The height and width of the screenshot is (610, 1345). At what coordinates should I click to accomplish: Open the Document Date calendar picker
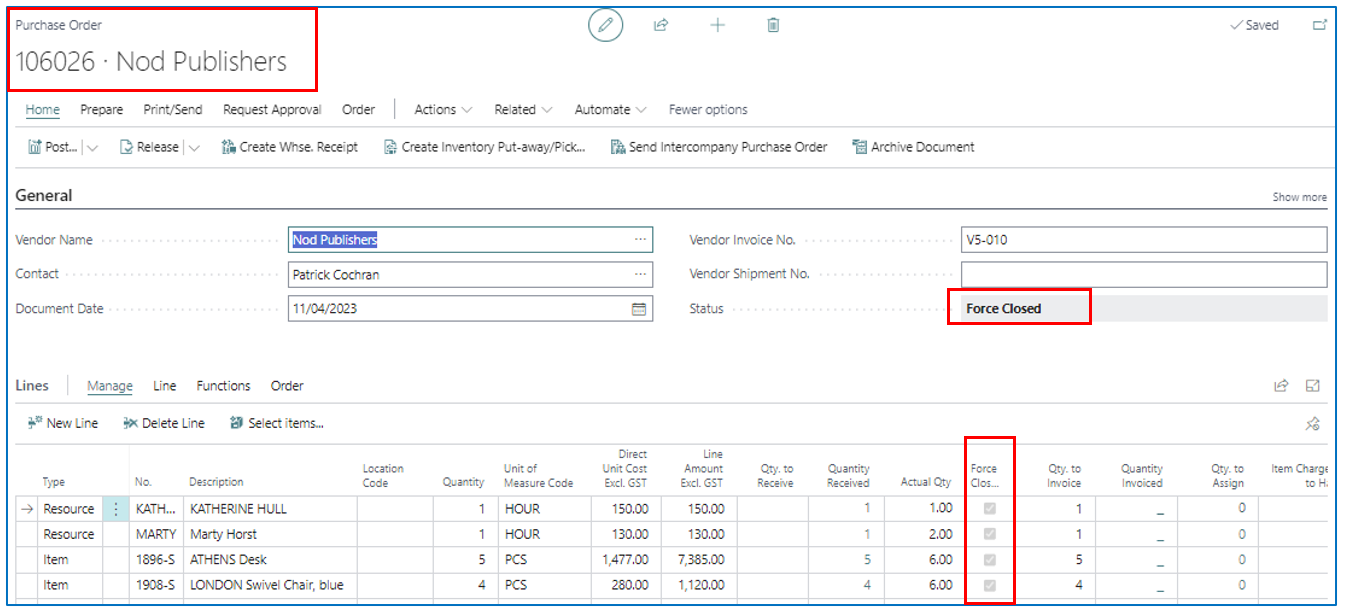coord(639,309)
